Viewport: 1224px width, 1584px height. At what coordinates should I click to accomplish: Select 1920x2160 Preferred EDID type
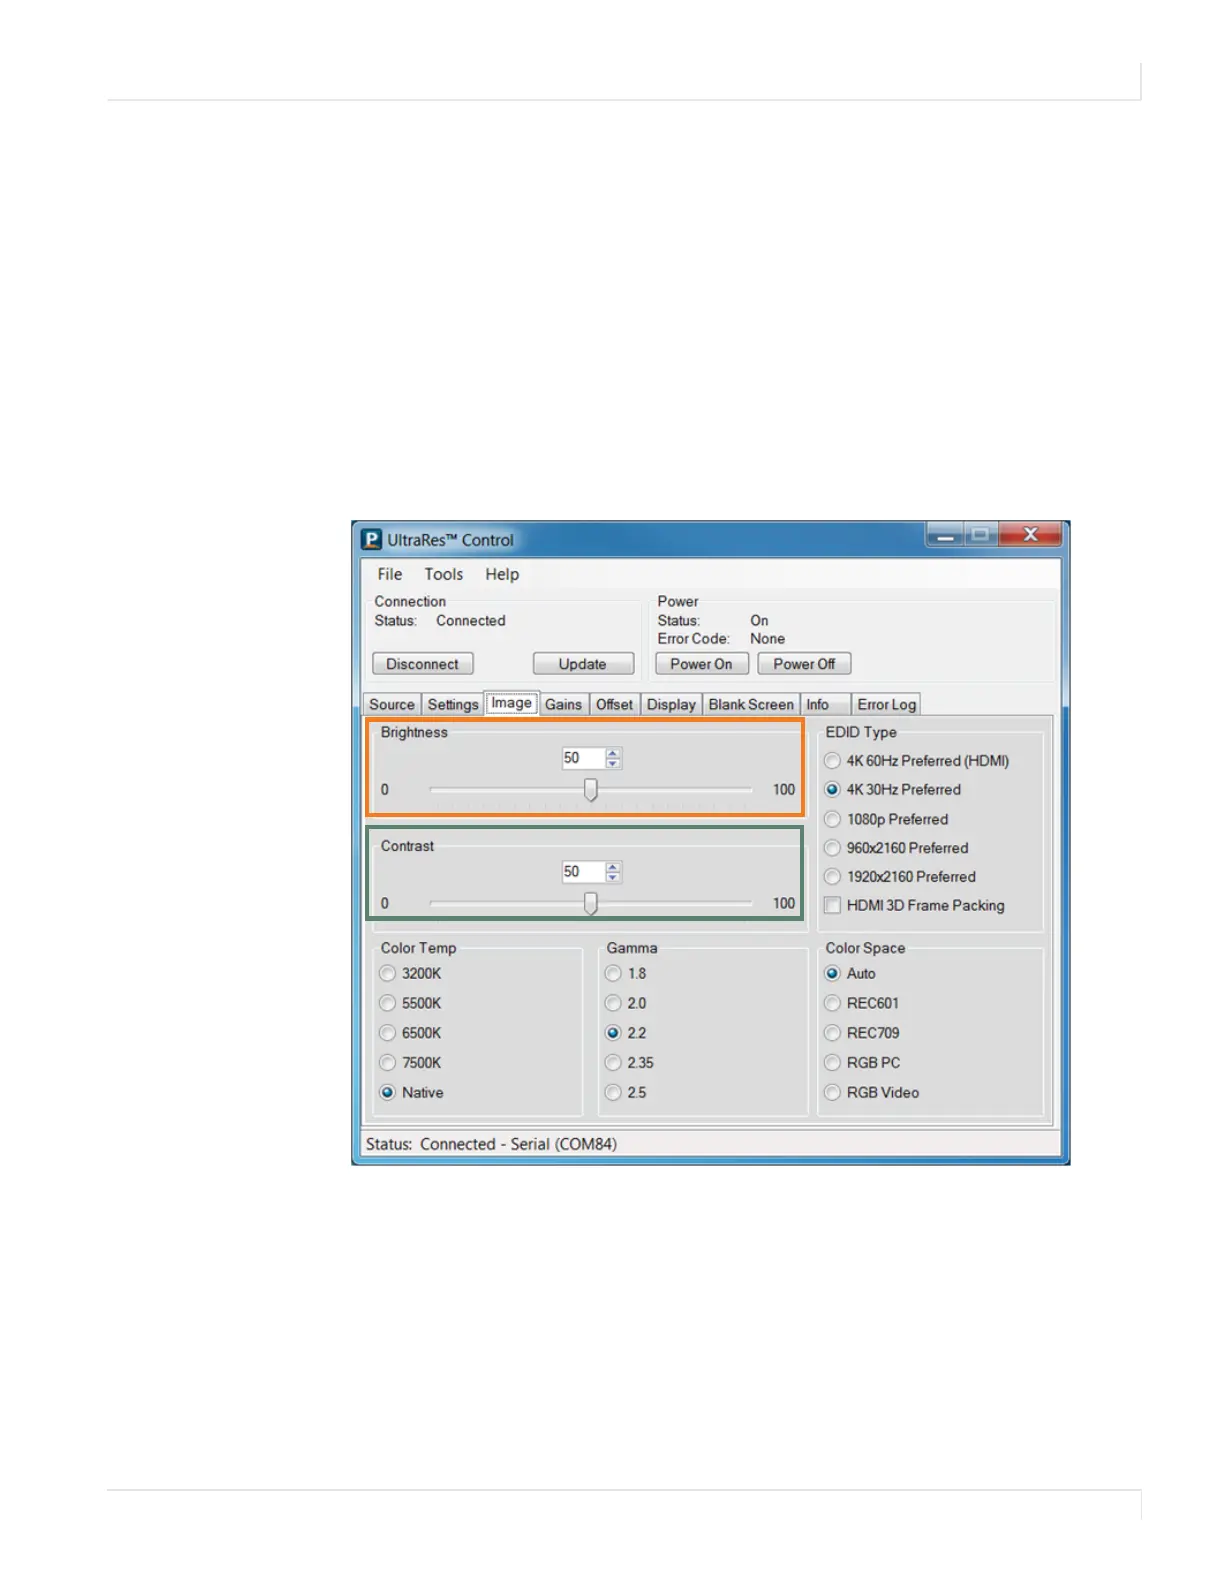(900, 877)
